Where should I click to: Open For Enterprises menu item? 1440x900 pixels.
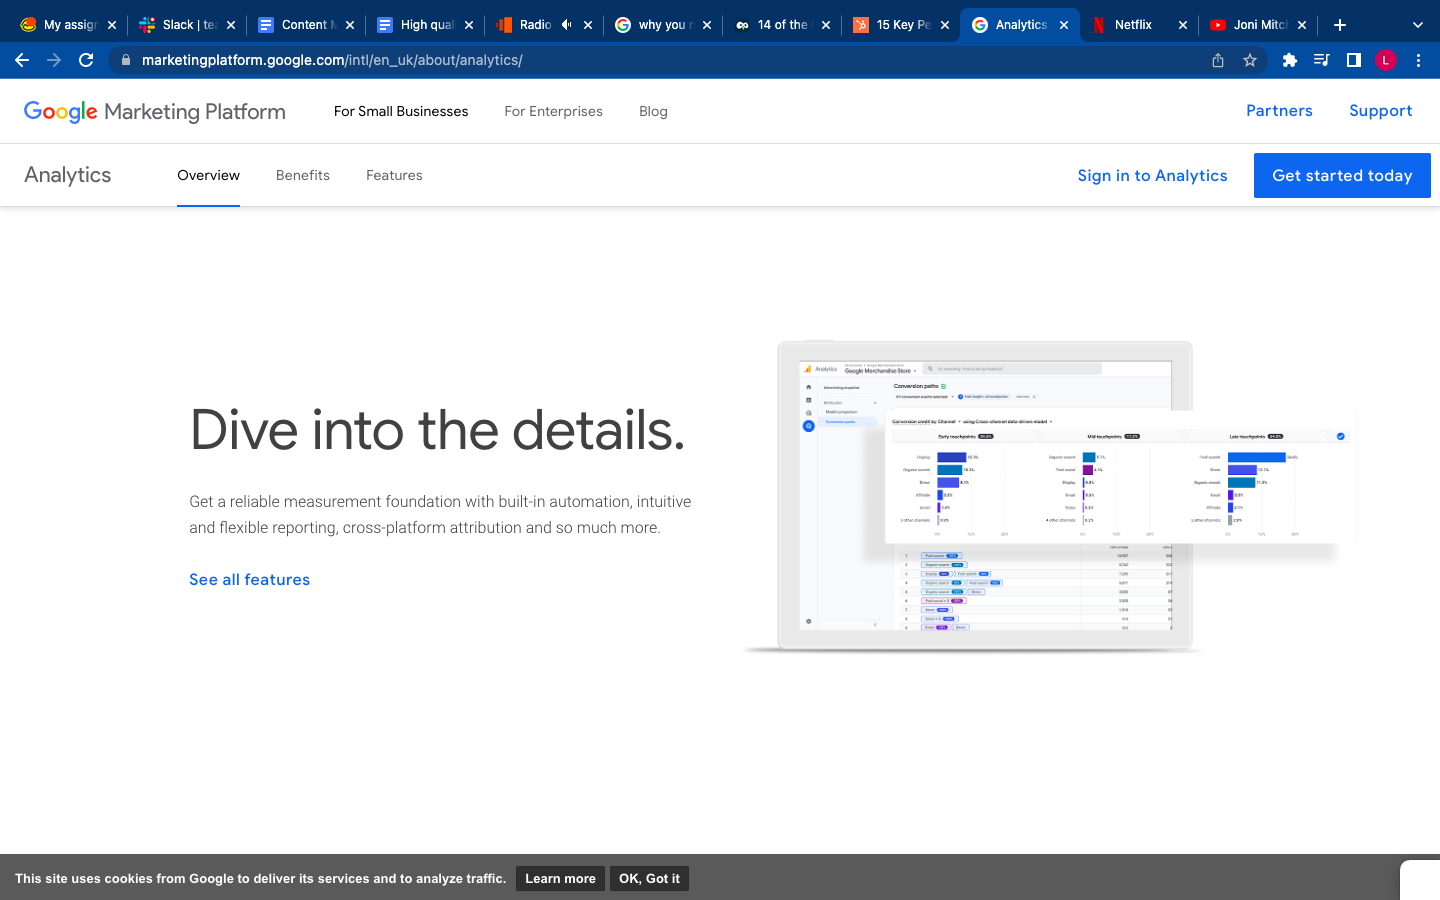point(554,111)
